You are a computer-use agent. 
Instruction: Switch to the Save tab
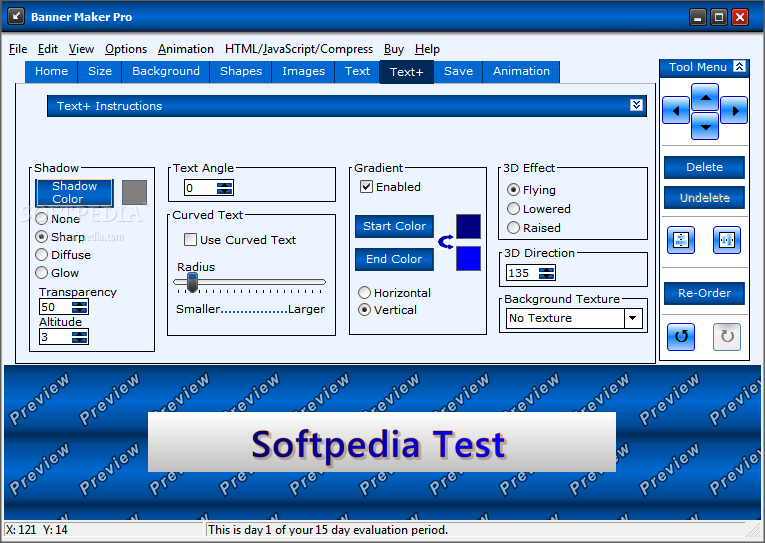[458, 71]
